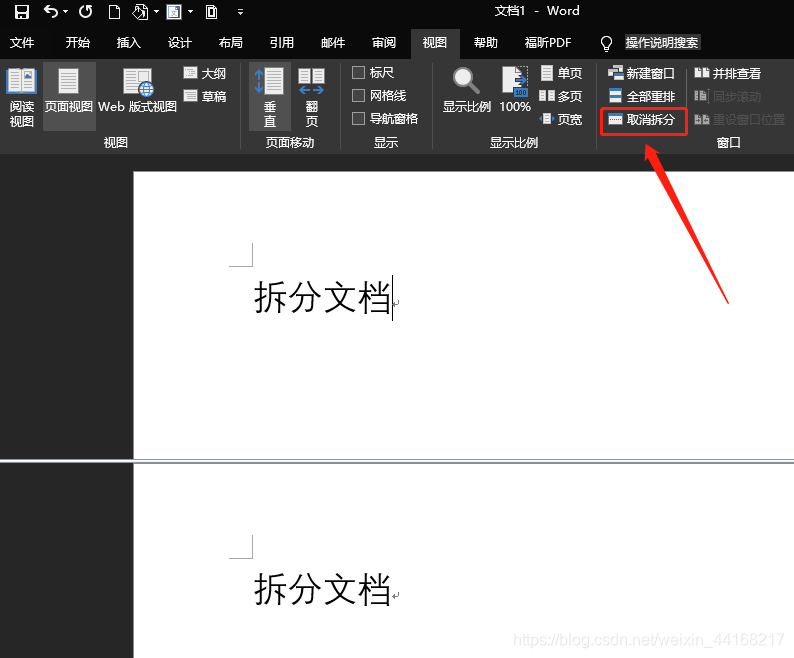
Task: Switch to the 插入 tab
Action: click(x=129, y=43)
